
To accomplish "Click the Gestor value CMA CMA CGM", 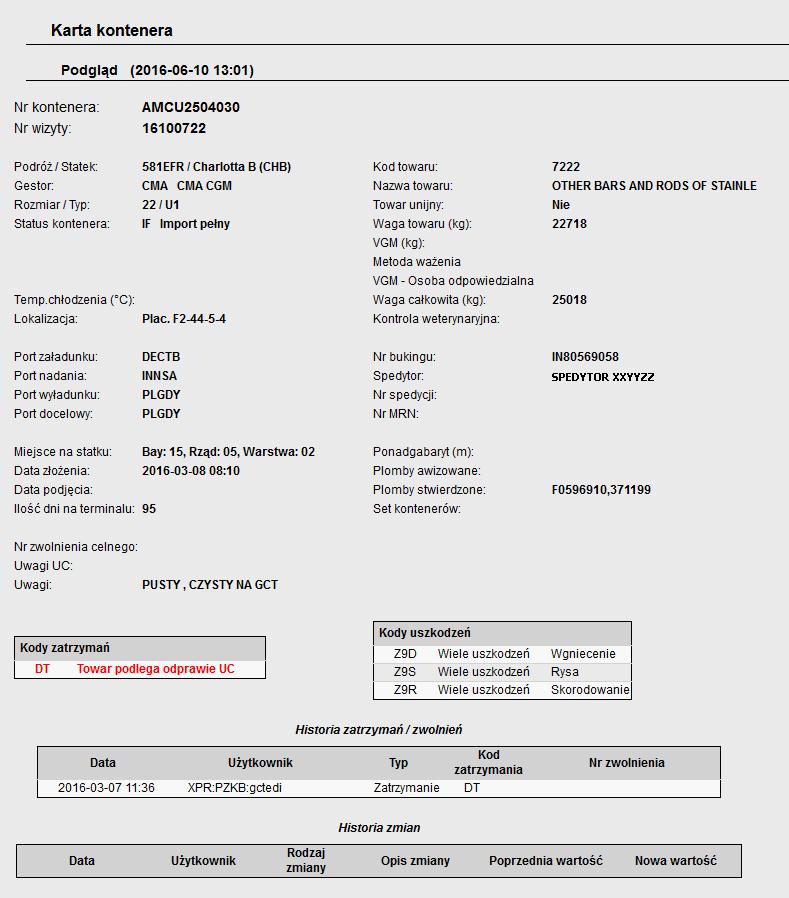I will pos(187,186).
